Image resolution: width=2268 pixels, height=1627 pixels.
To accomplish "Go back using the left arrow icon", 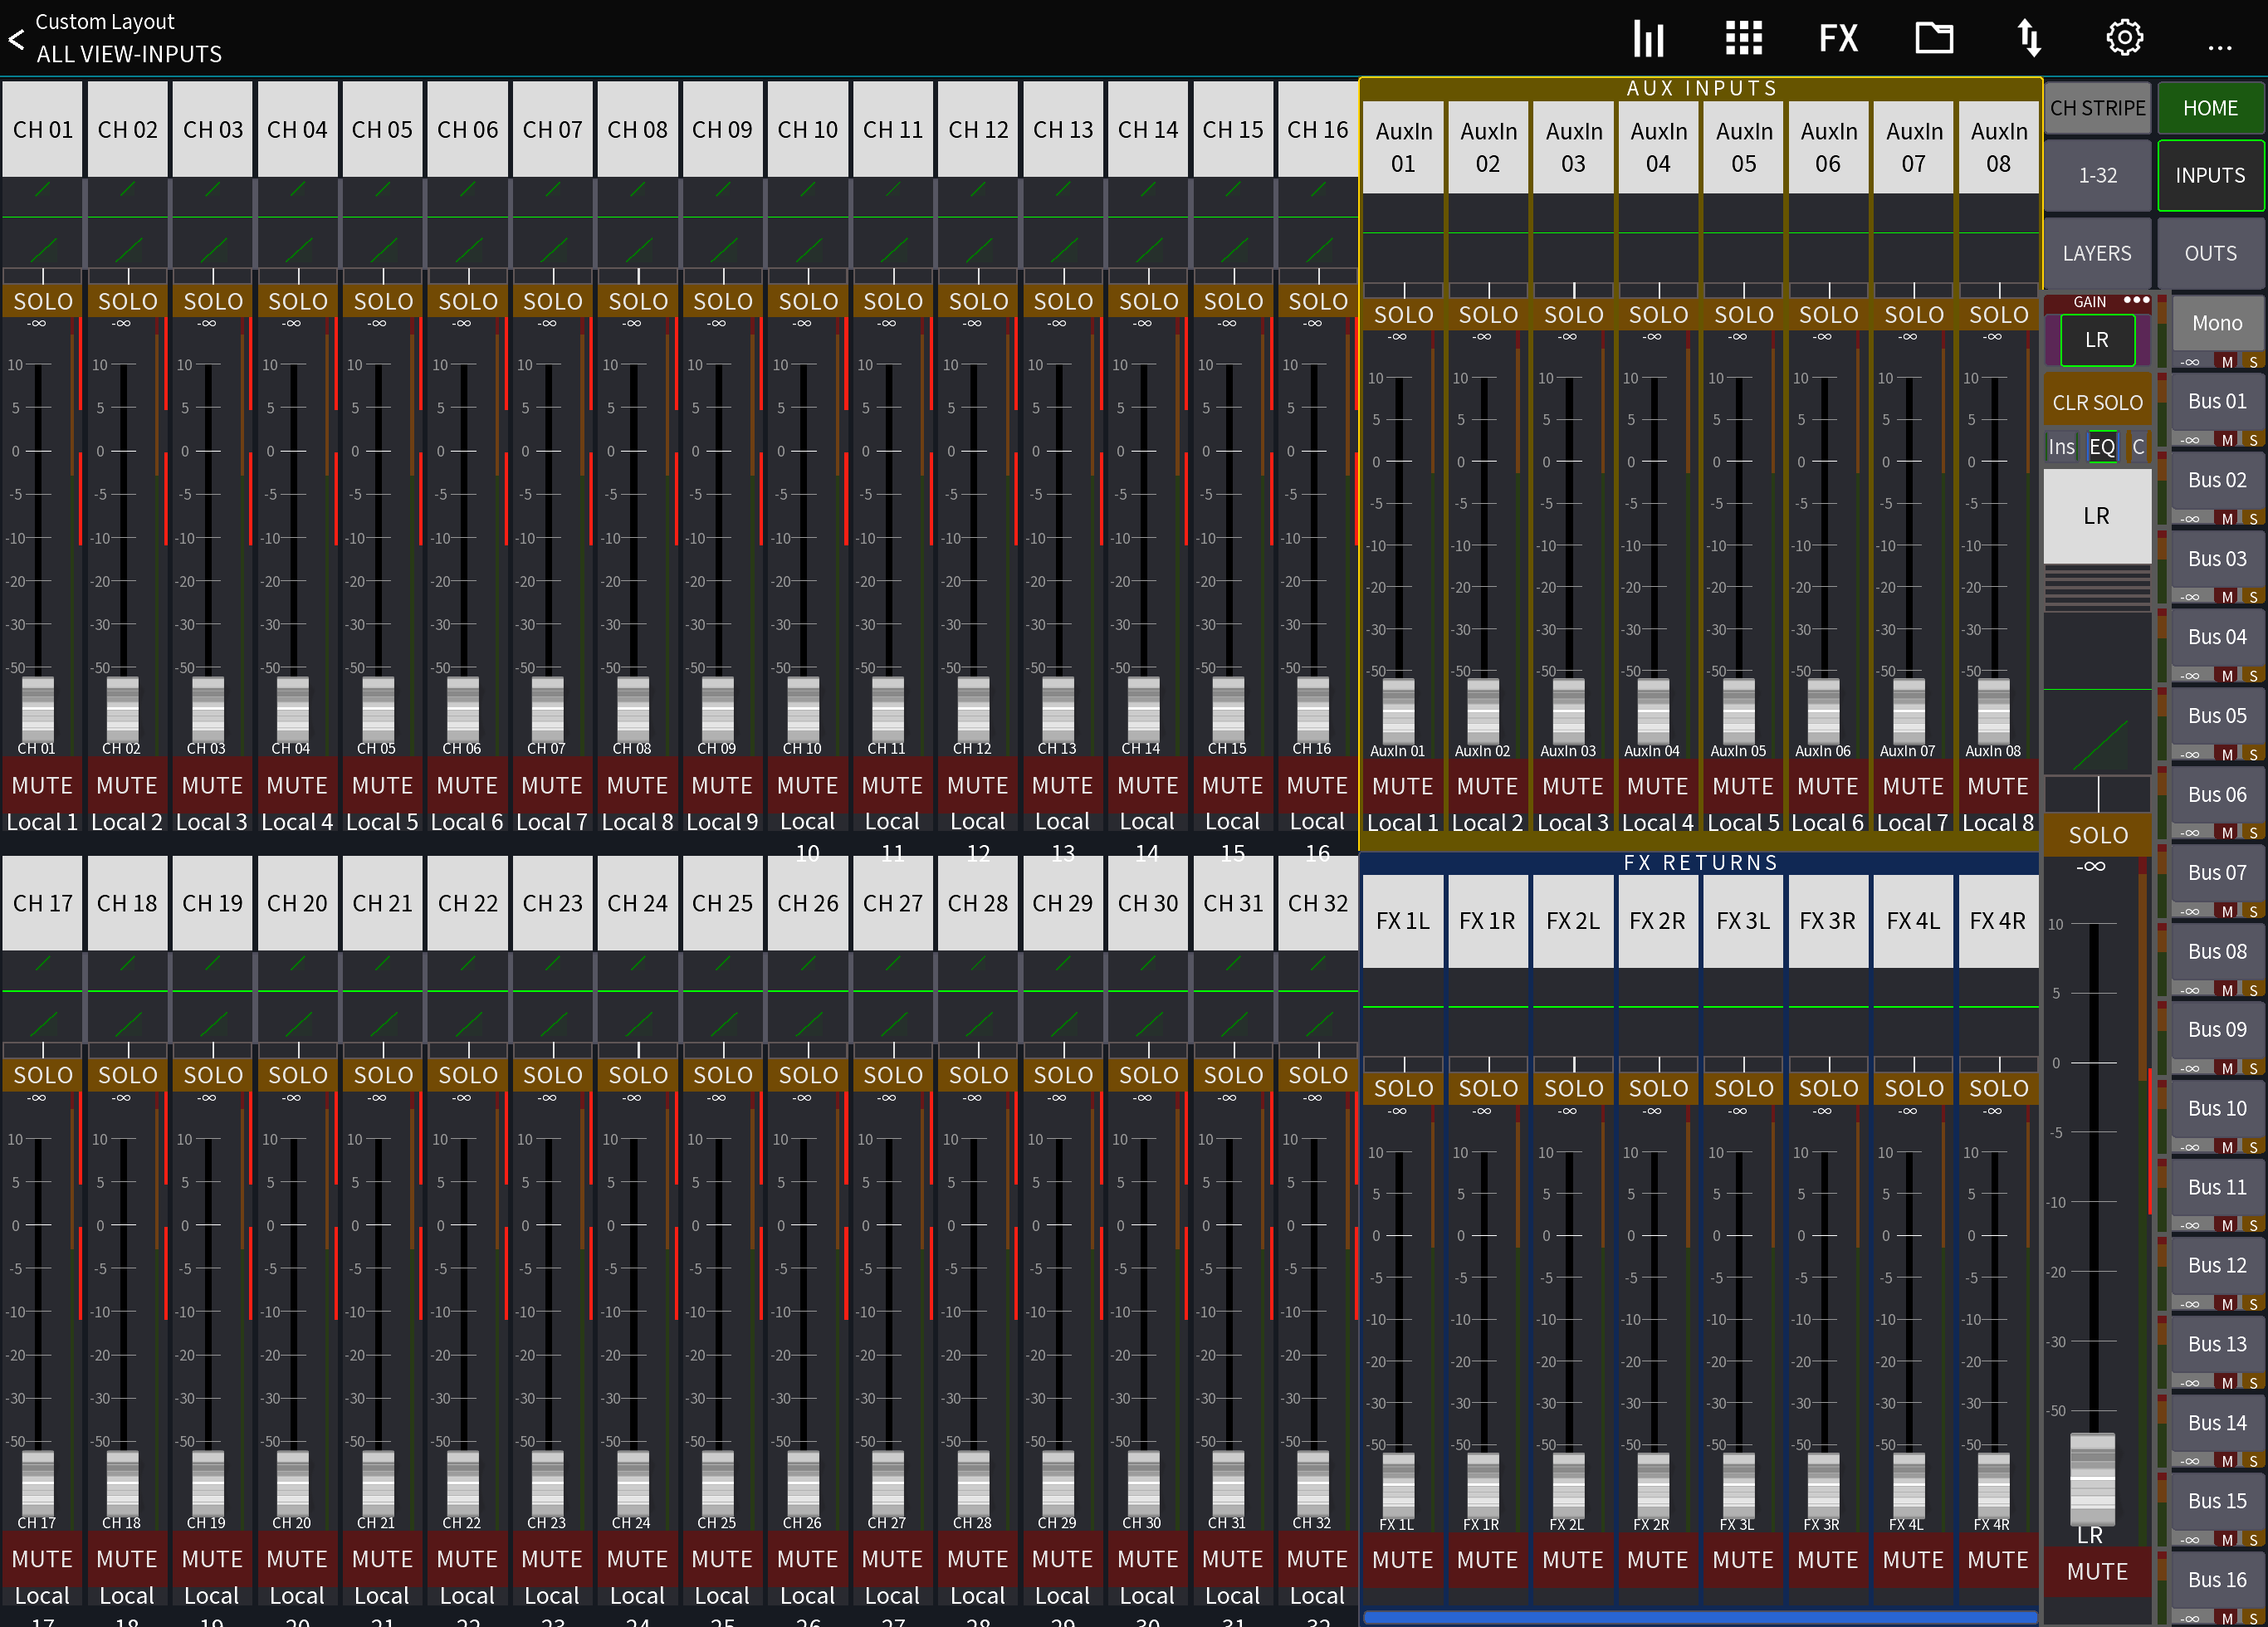I will (x=16, y=38).
